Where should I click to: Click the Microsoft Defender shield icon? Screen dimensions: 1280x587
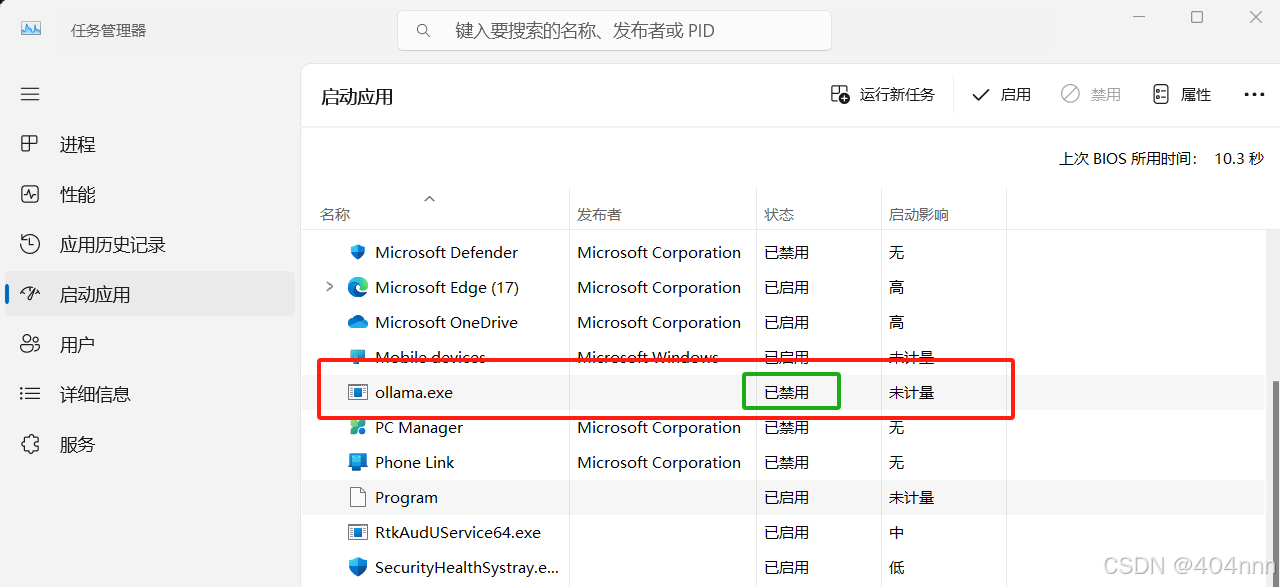(x=357, y=252)
